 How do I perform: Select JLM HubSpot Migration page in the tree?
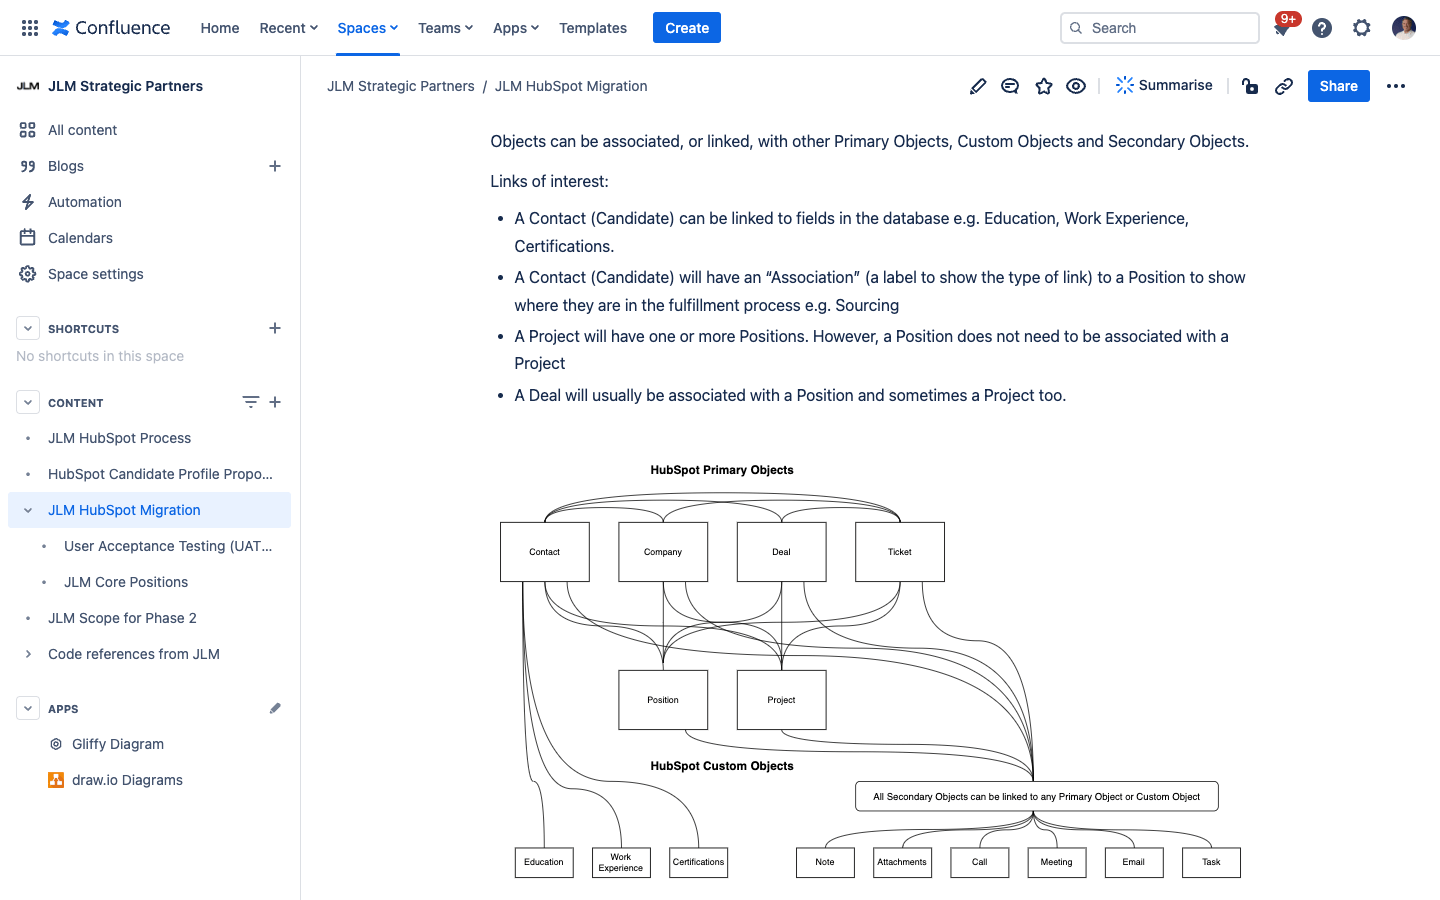[124, 510]
